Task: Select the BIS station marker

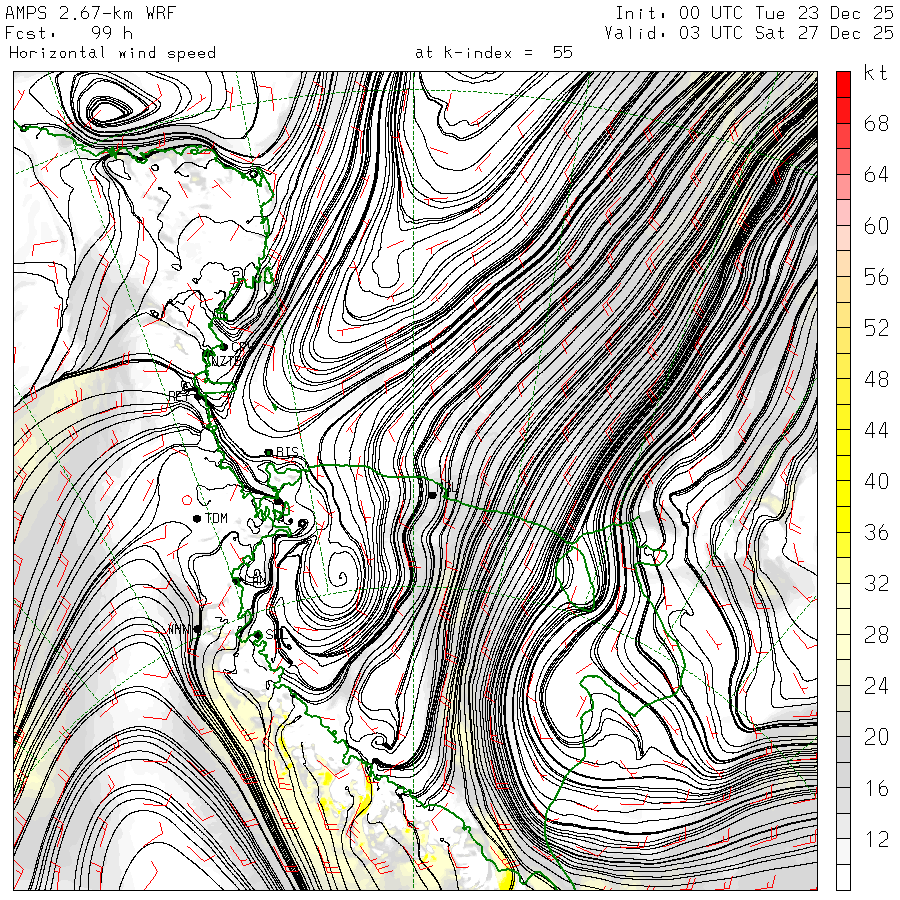Action: 269,452
